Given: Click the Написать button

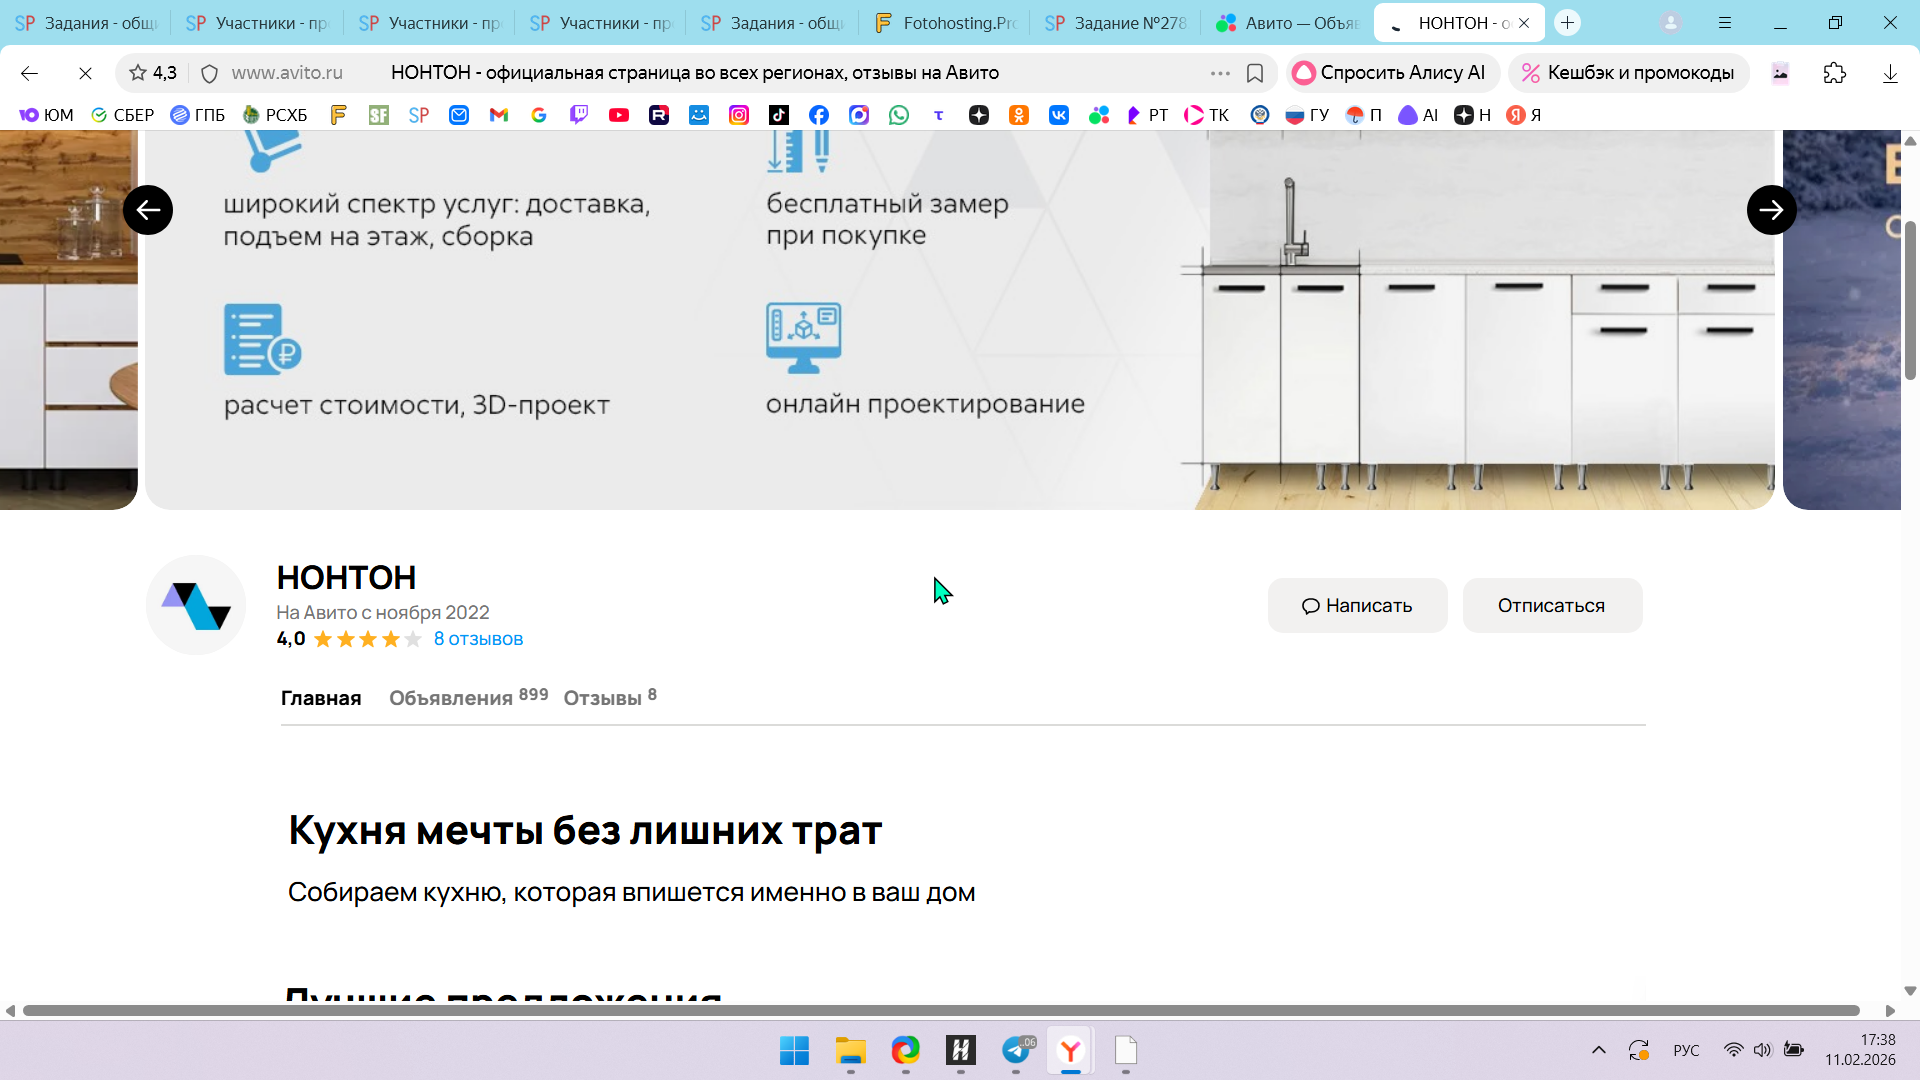Looking at the screenshot, I should [1357, 605].
